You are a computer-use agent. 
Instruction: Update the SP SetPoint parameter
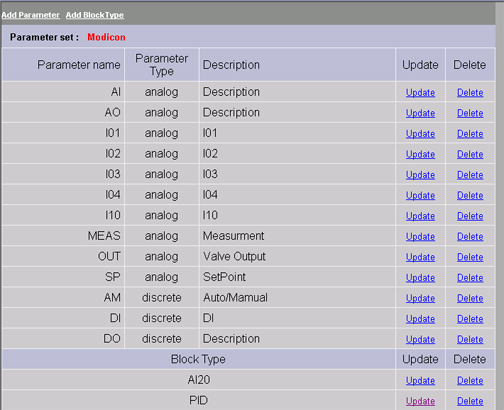[x=420, y=278]
